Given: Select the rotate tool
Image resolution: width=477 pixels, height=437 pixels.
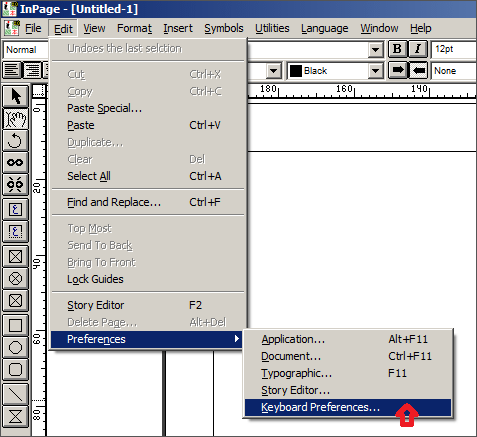Looking at the screenshot, I should pyautogui.click(x=15, y=140).
